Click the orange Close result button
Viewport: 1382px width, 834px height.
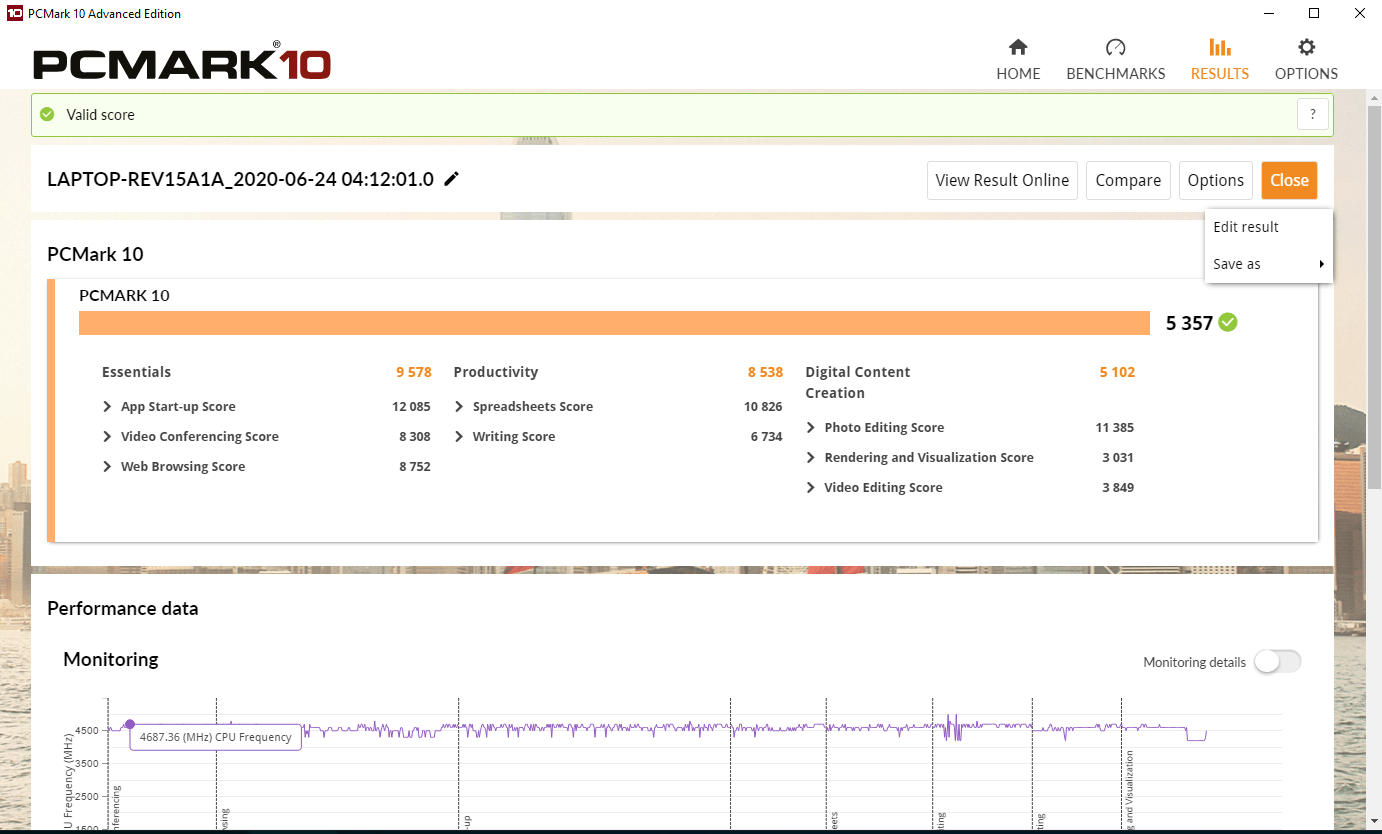[1289, 180]
